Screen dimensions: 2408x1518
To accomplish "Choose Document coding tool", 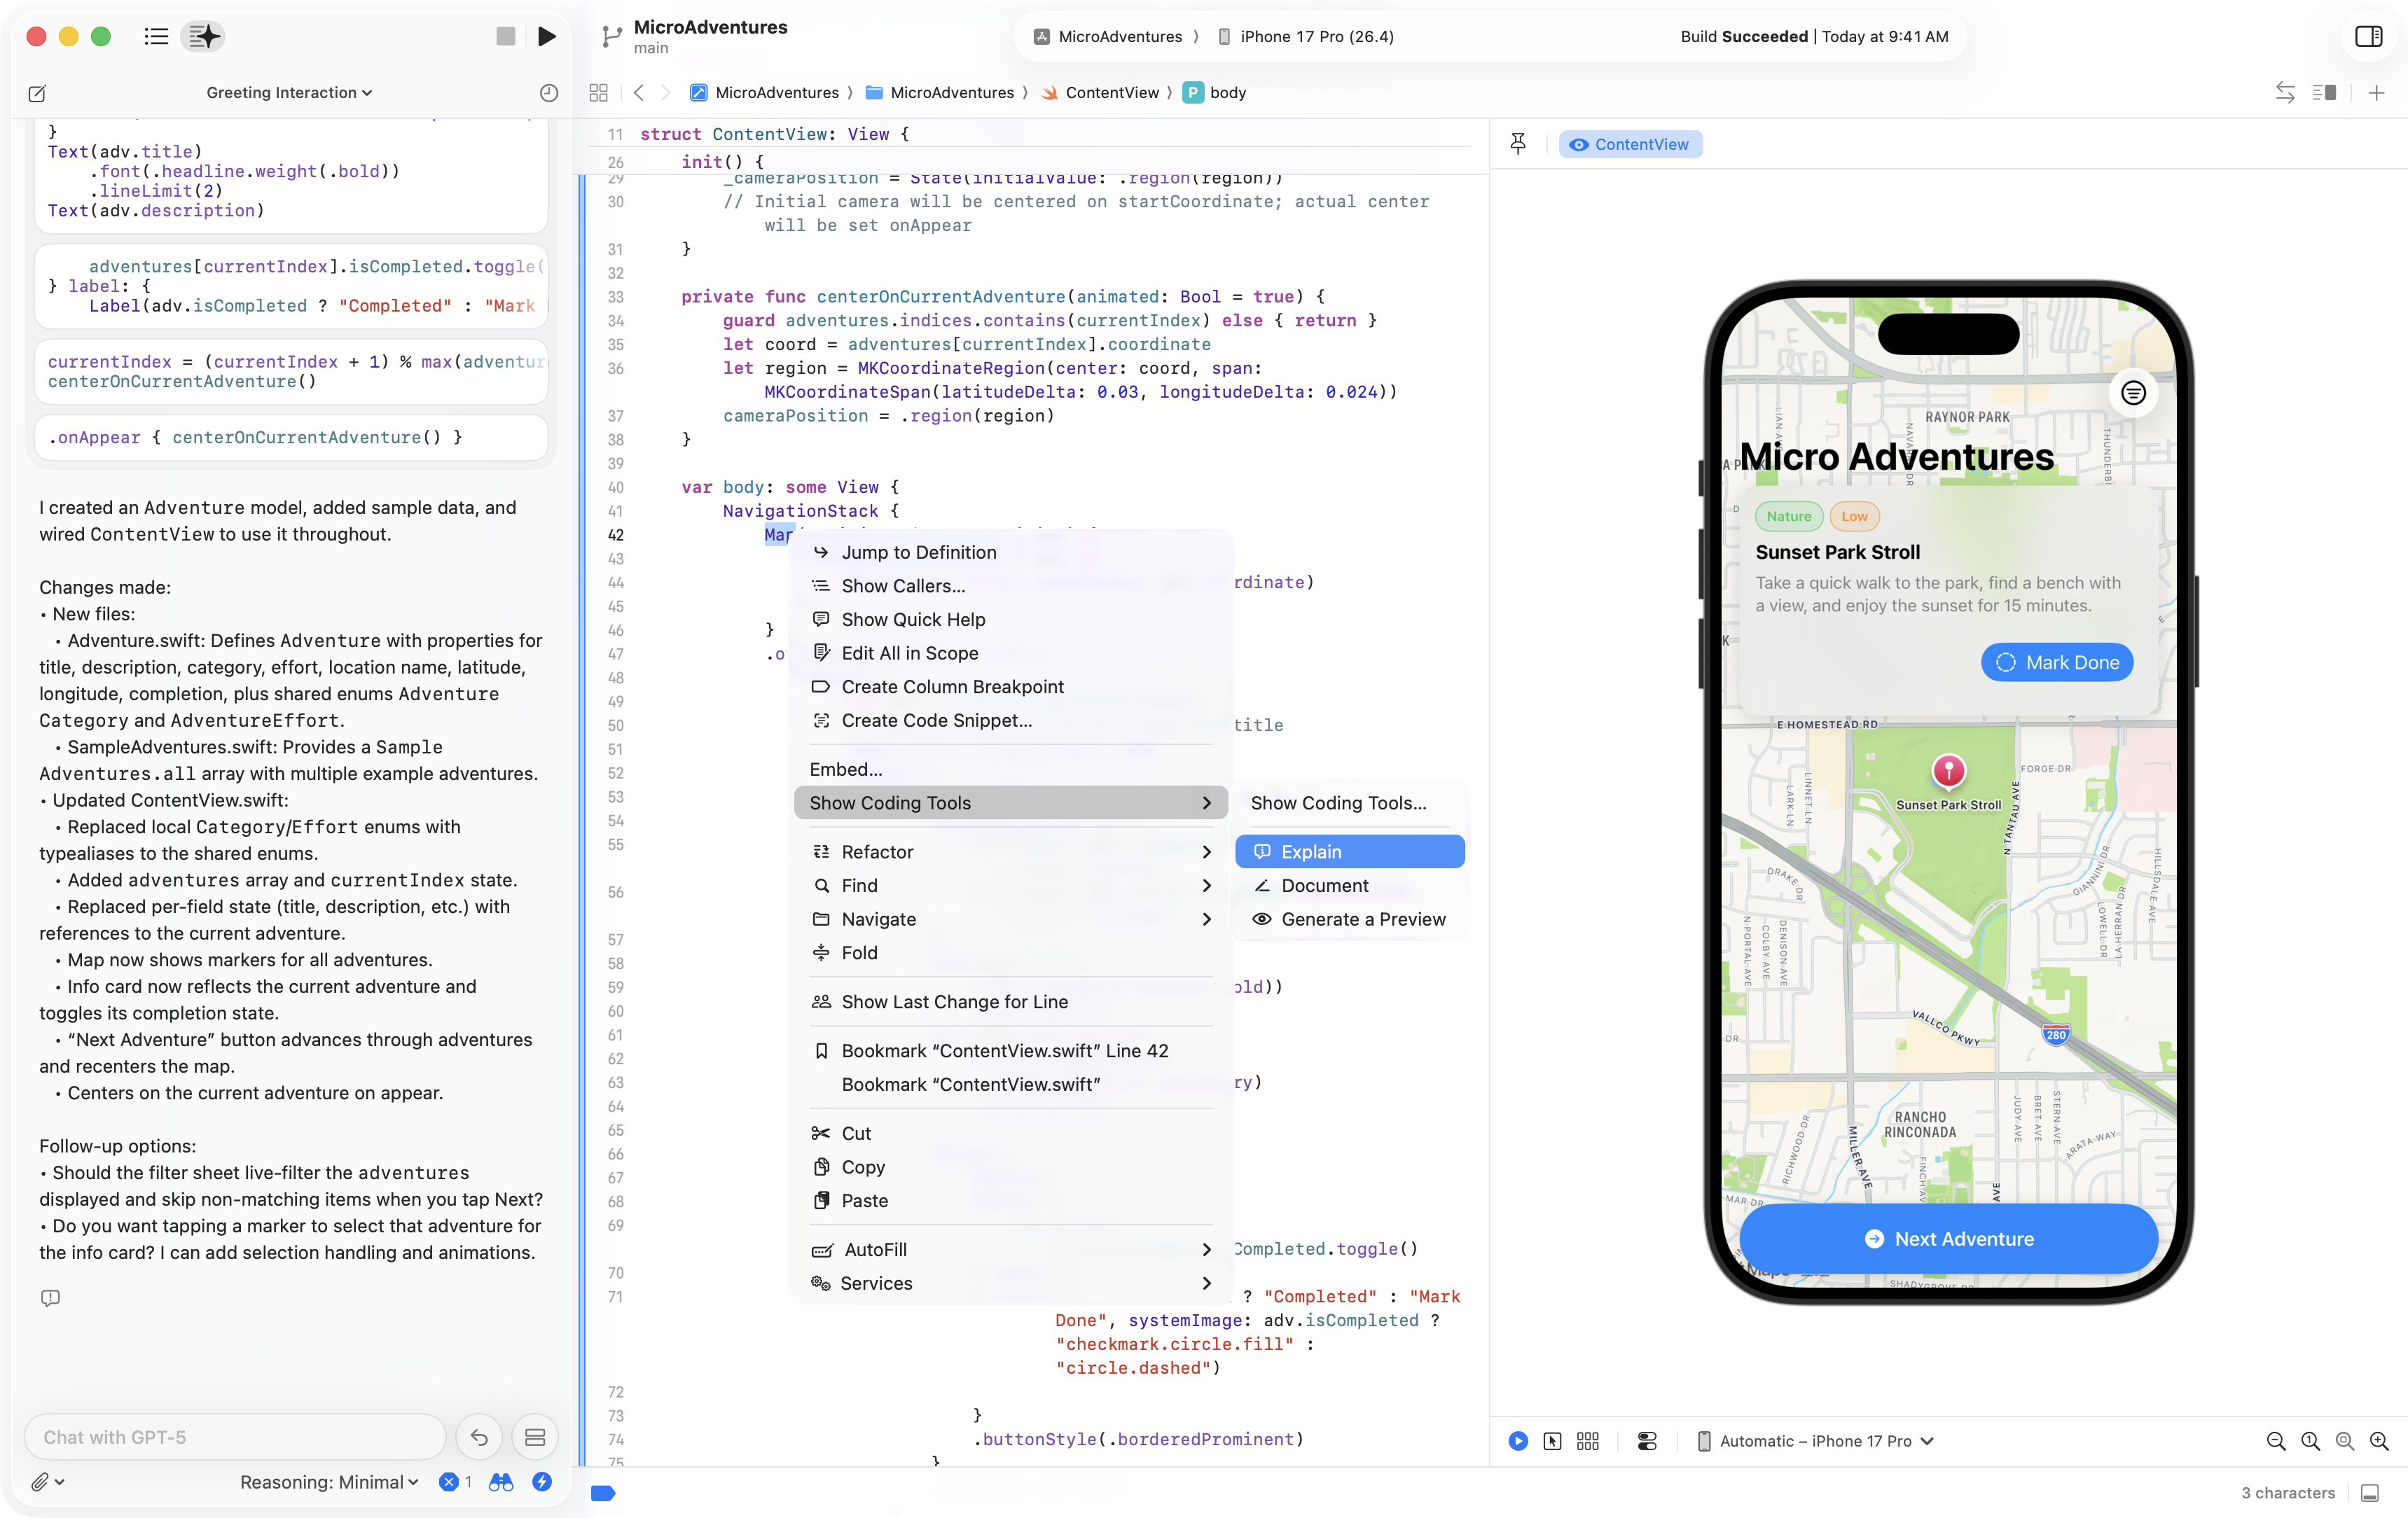I will pyautogui.click(x=1350, y=885).
